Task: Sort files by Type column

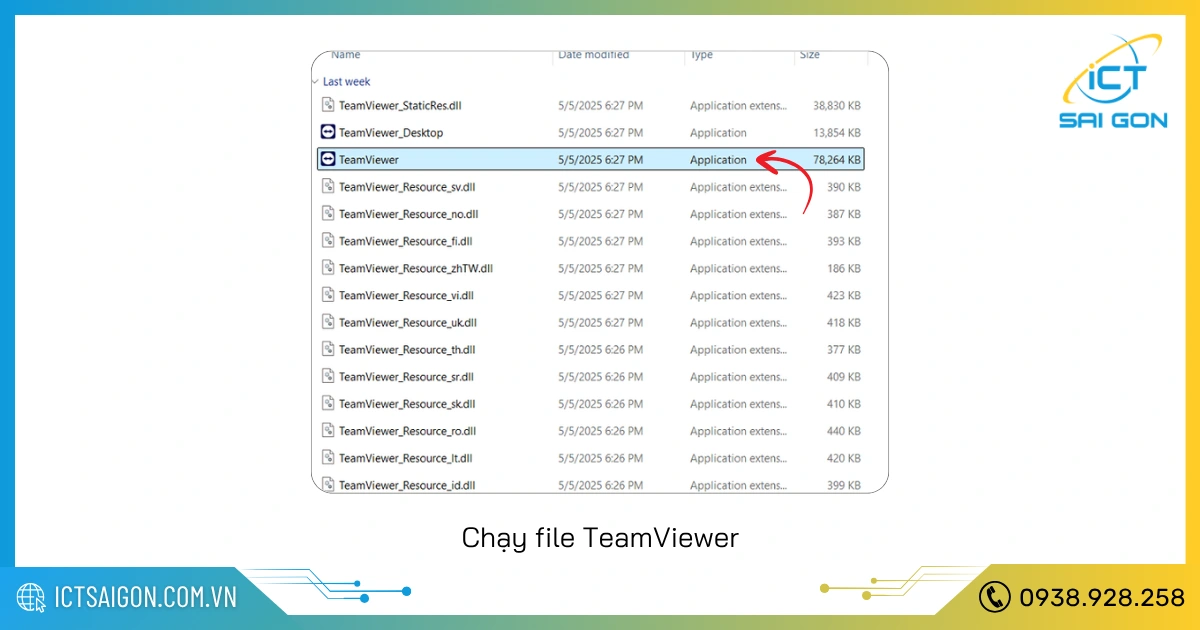Action: 702,55
